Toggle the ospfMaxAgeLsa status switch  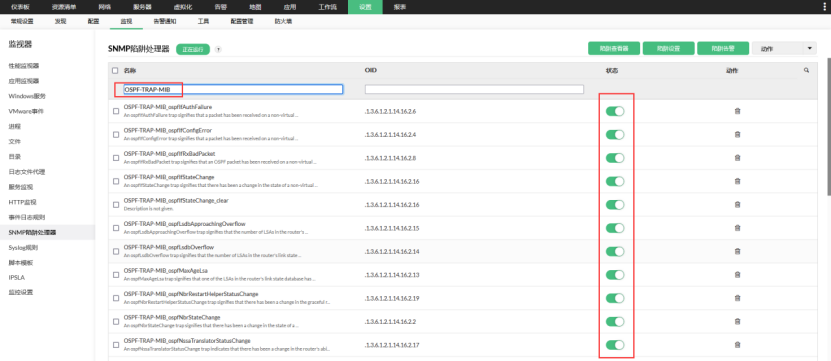point(615,275)
